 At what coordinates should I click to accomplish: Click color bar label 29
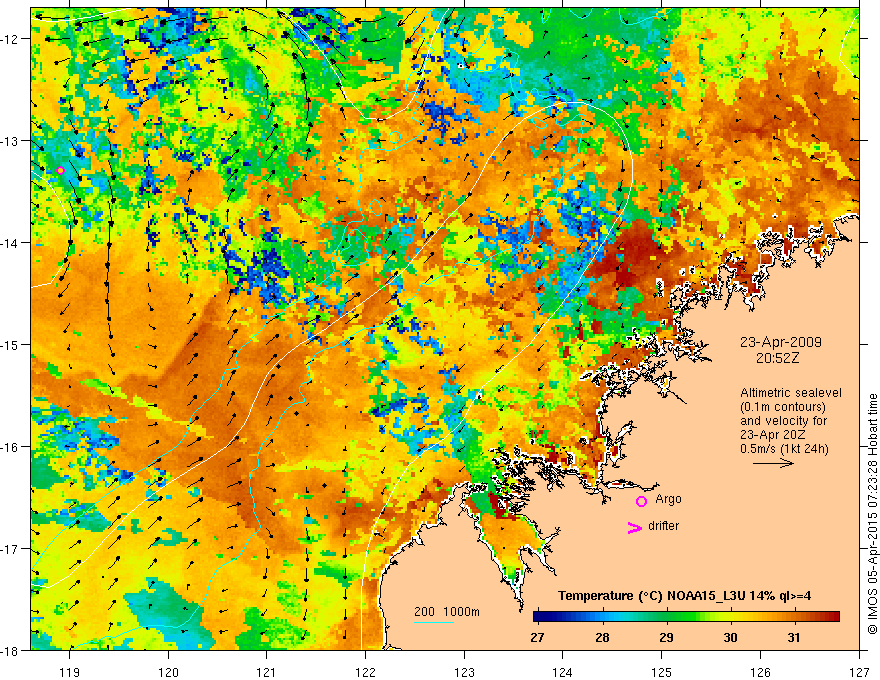coord(666,638)
